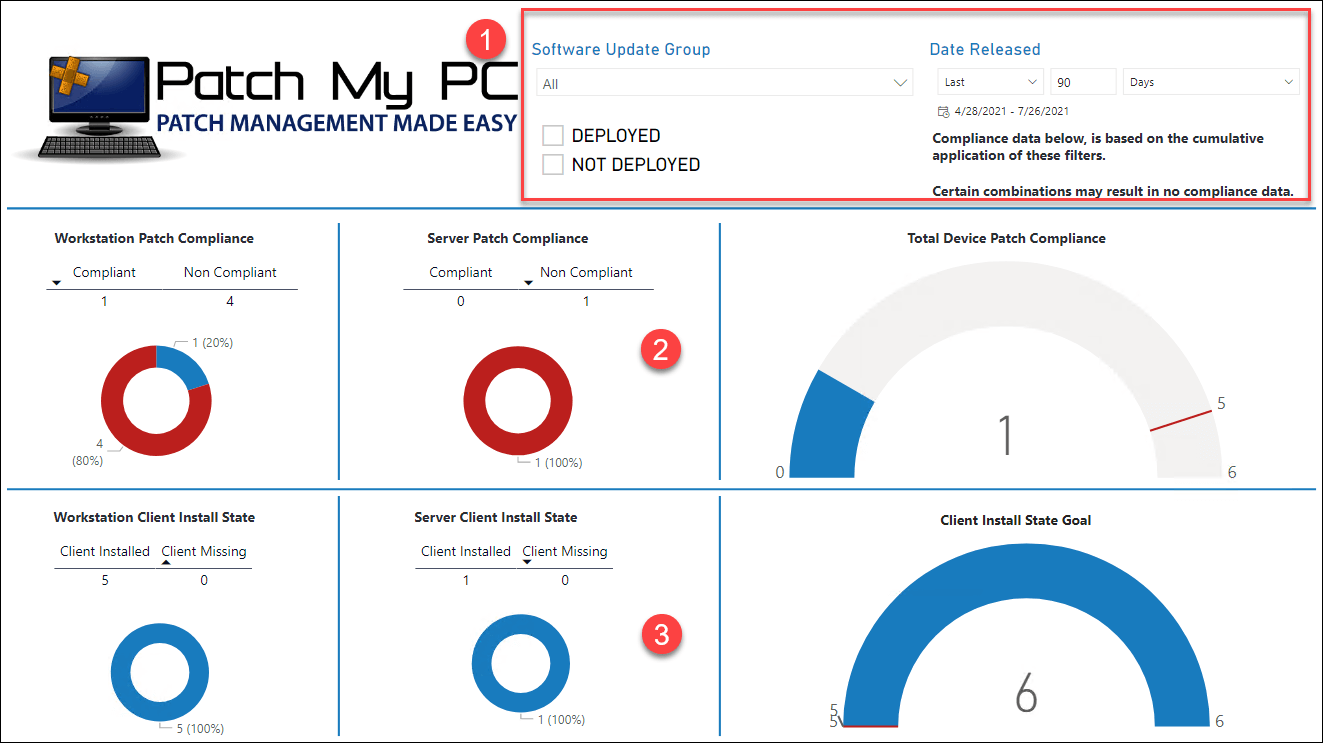The height and width of the screenshot is (743, 1323).
Task: Click Workstation Patch Compliance title
Action: tap(154, 238)
